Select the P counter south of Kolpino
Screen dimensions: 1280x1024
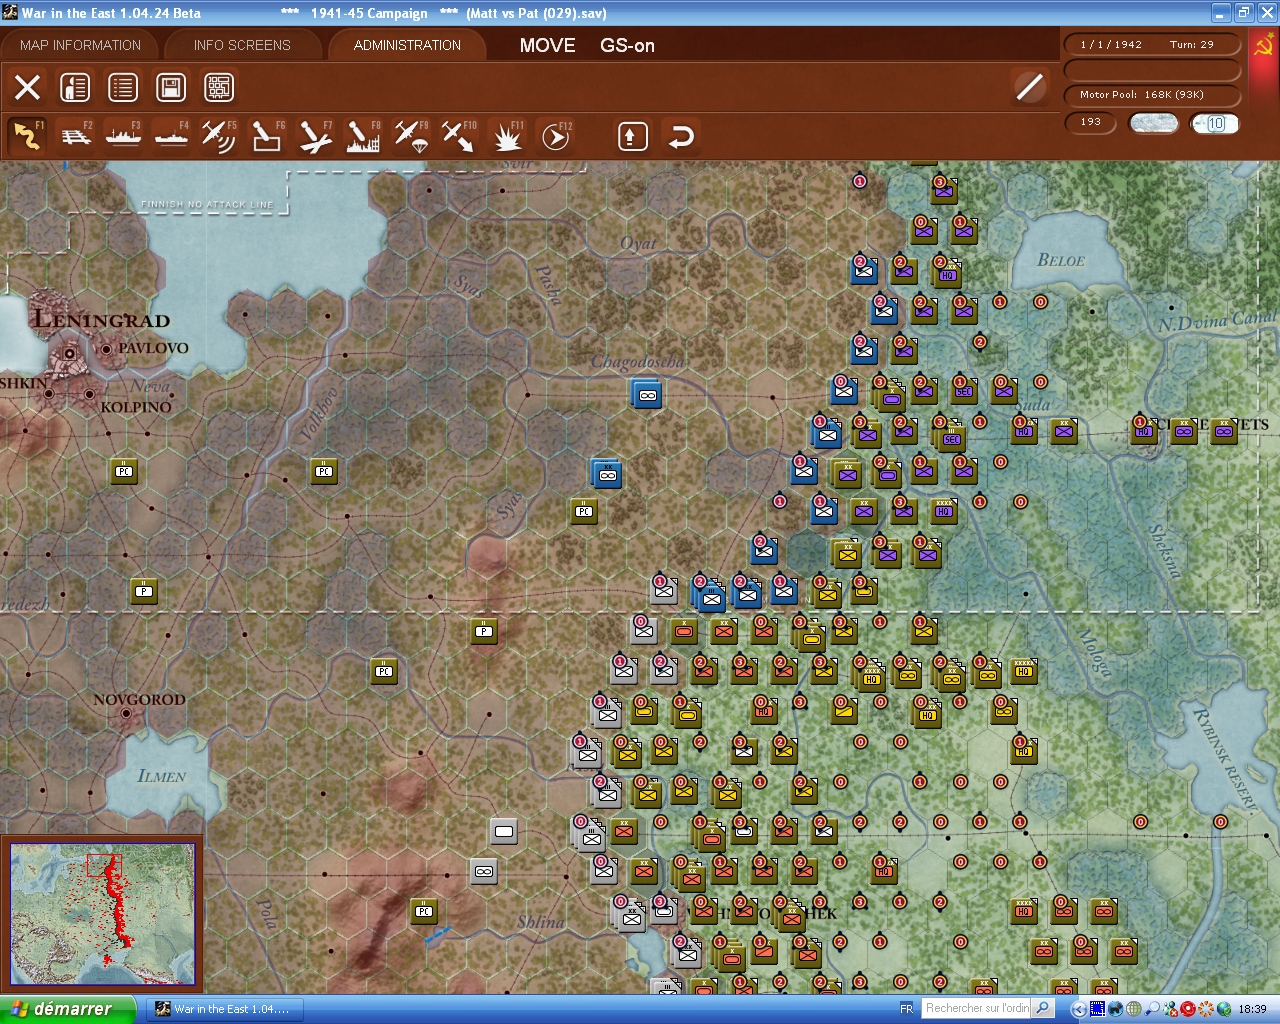144,591
